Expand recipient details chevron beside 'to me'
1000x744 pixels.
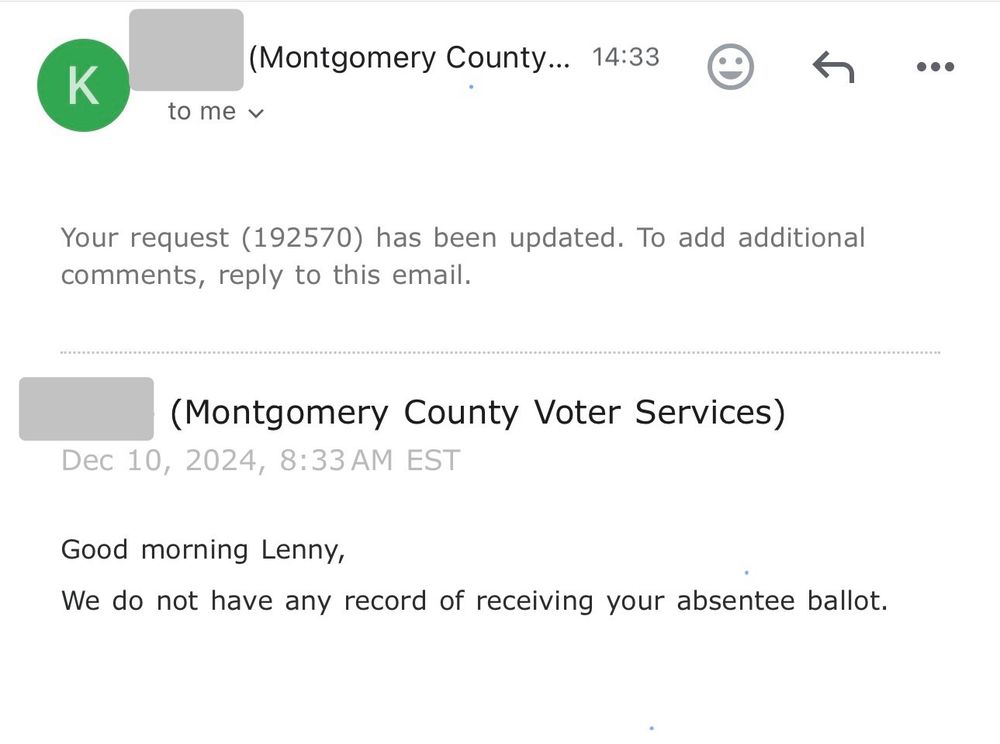pos(256,113)
